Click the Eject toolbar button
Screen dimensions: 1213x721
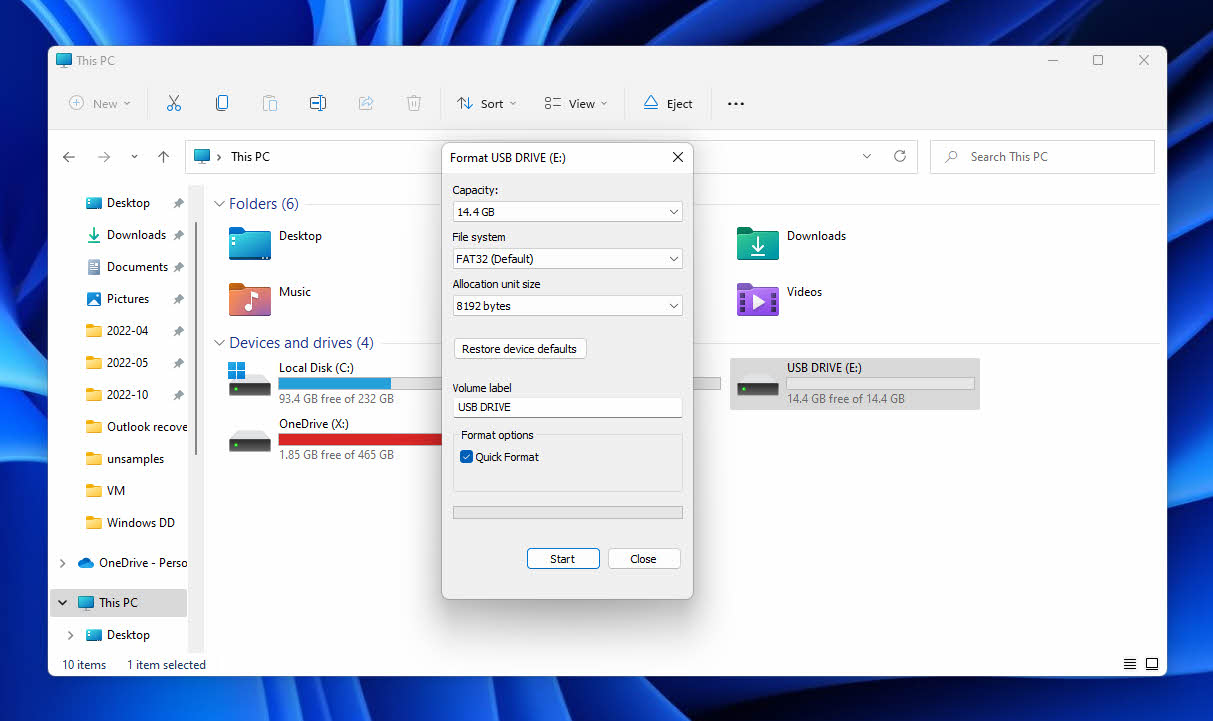668,103
